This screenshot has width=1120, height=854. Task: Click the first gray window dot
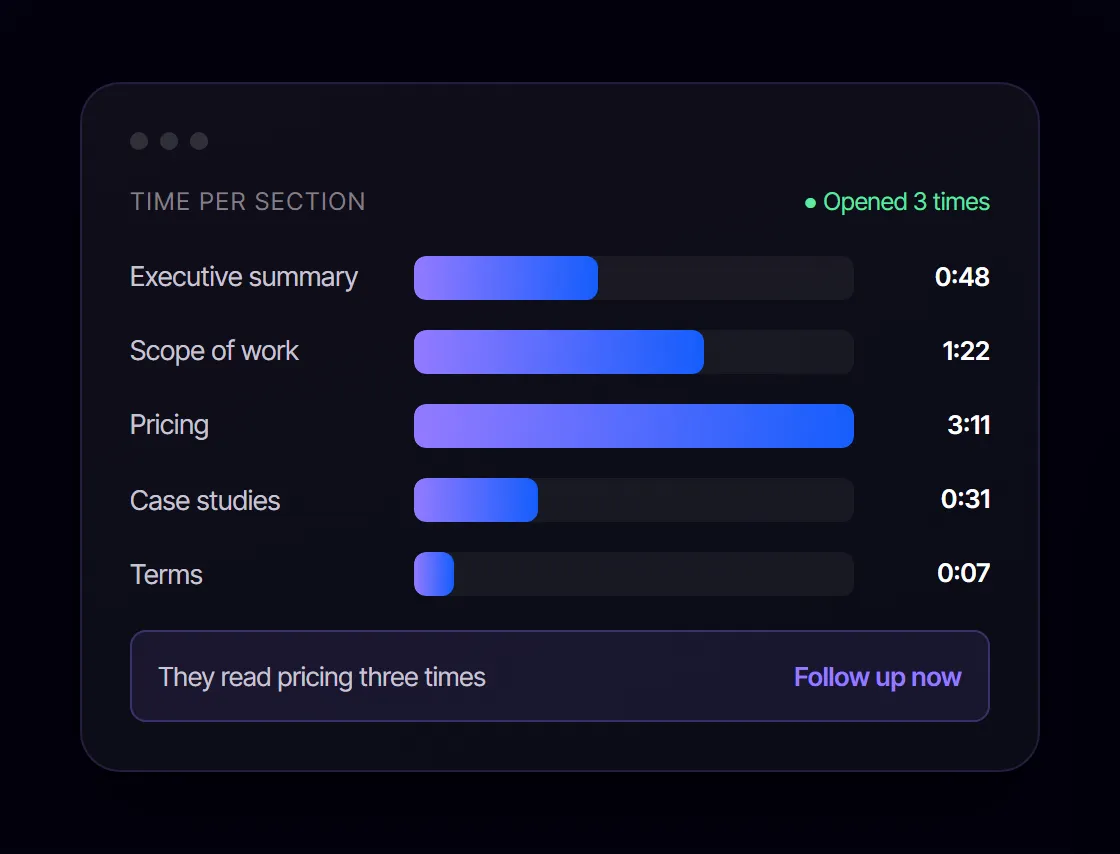click(x=139, y=141)
